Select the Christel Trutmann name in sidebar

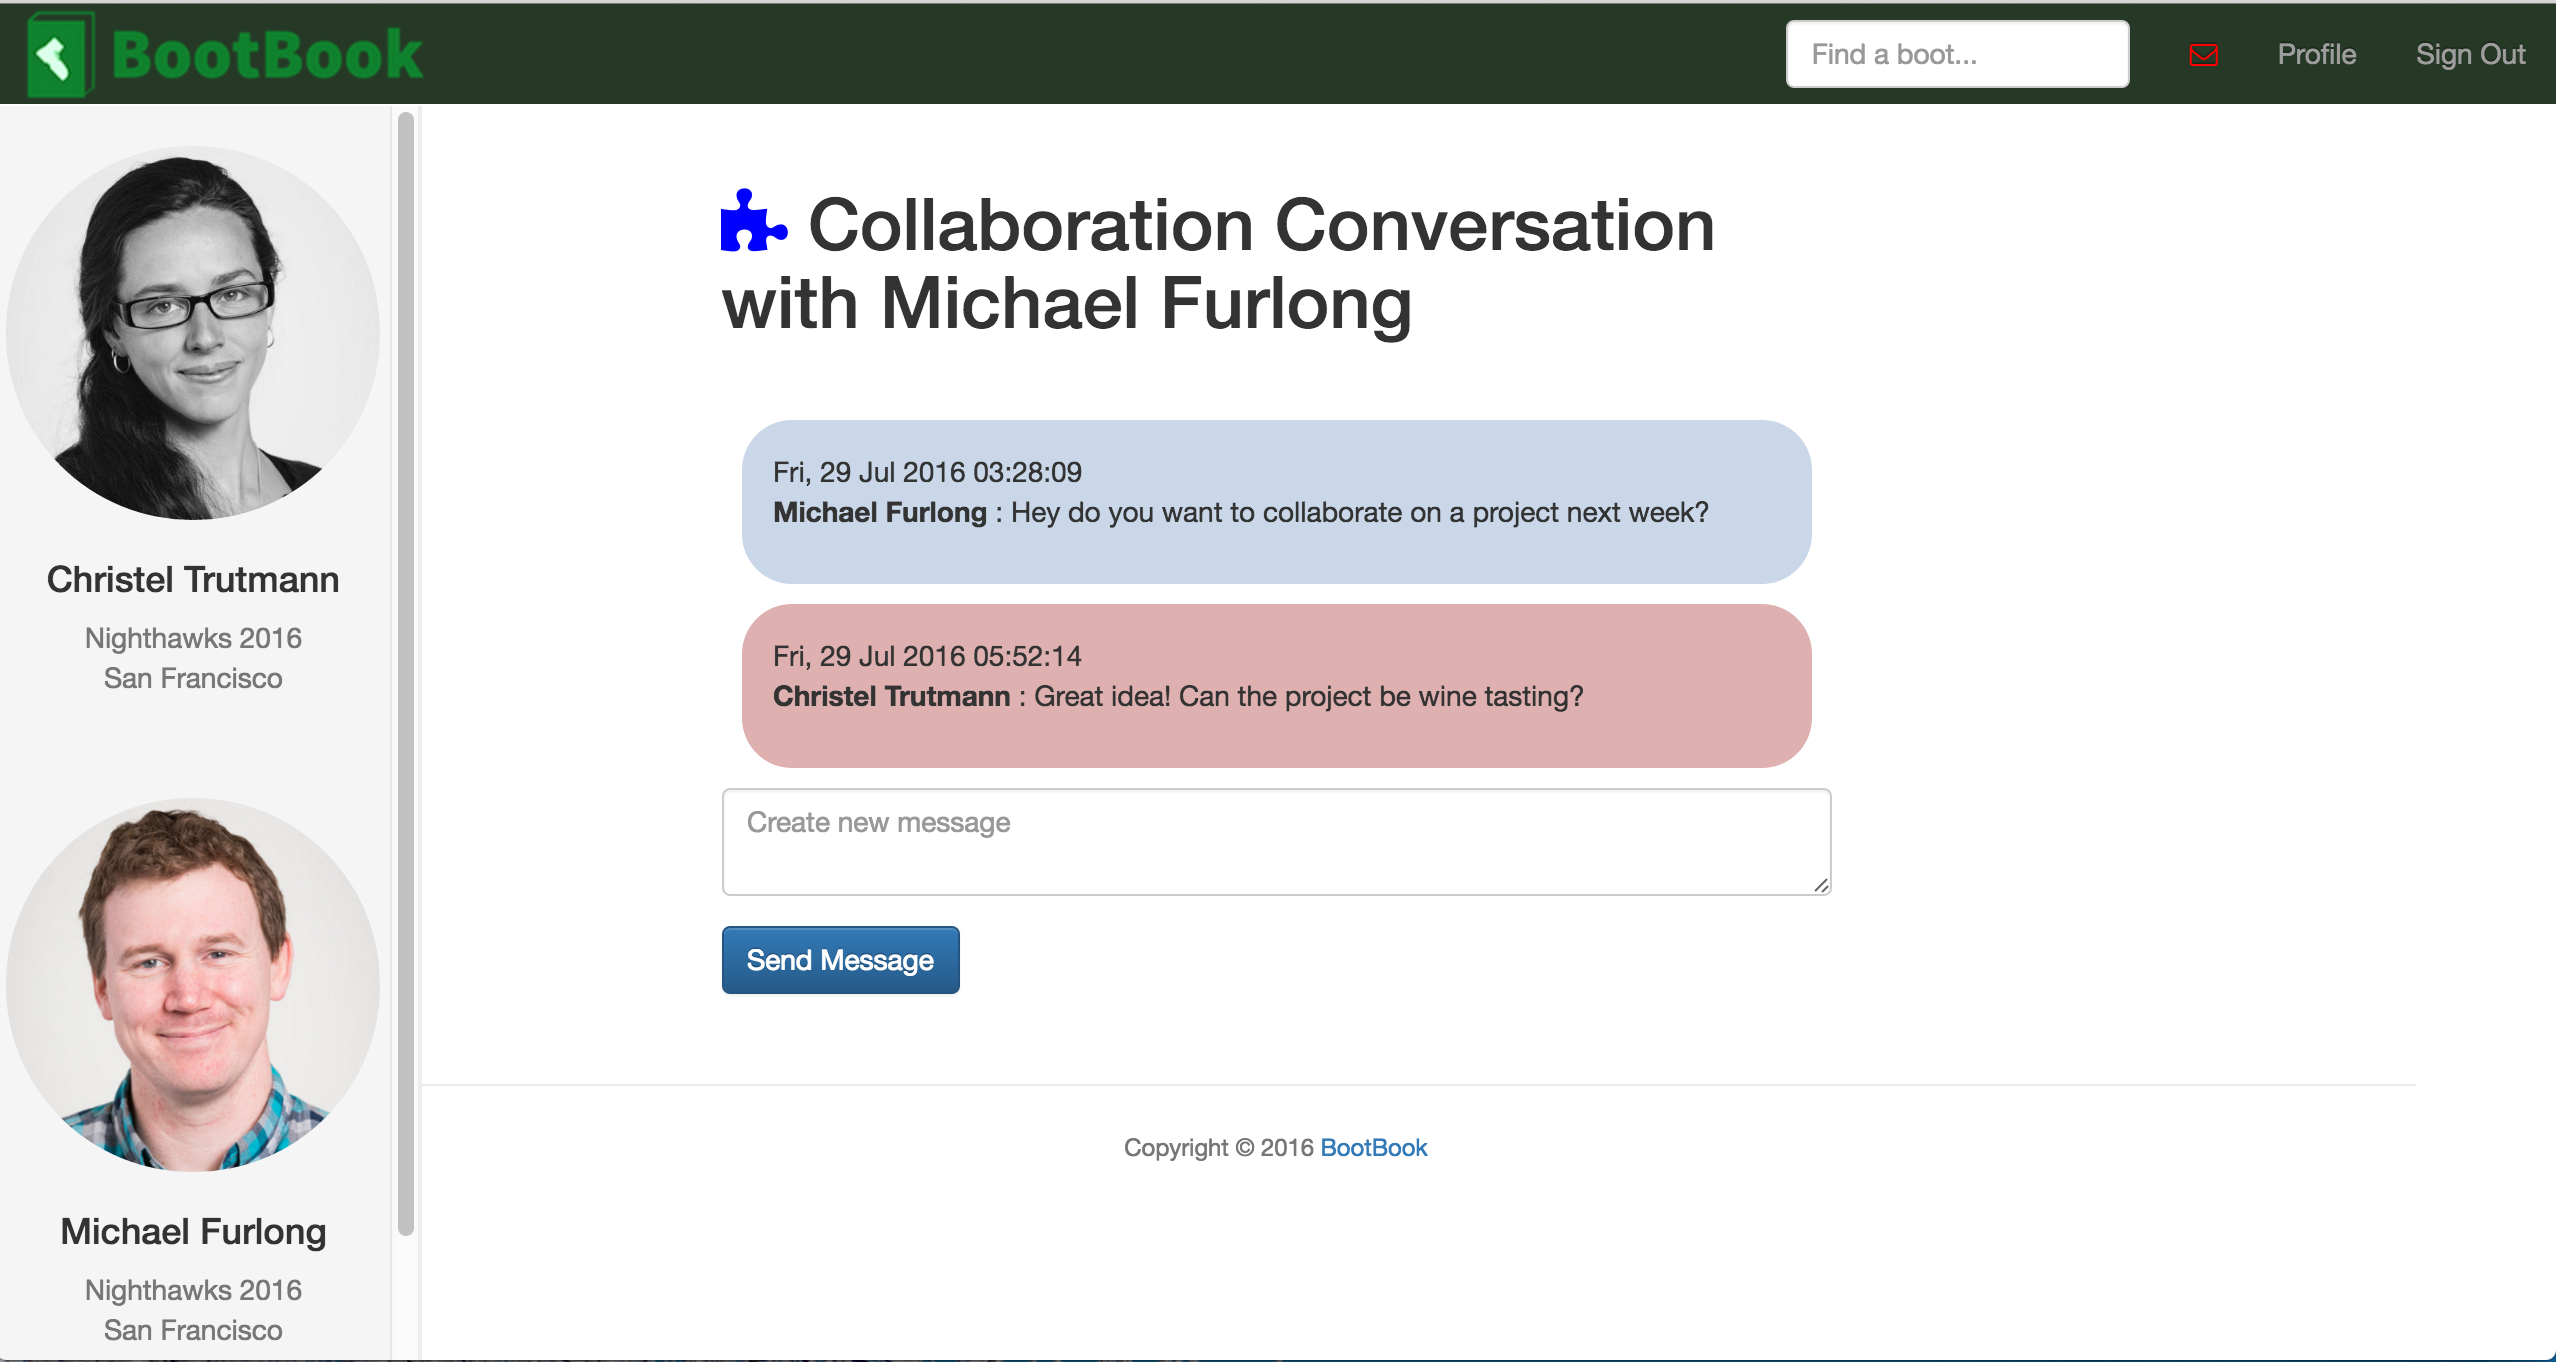point(193,580)
